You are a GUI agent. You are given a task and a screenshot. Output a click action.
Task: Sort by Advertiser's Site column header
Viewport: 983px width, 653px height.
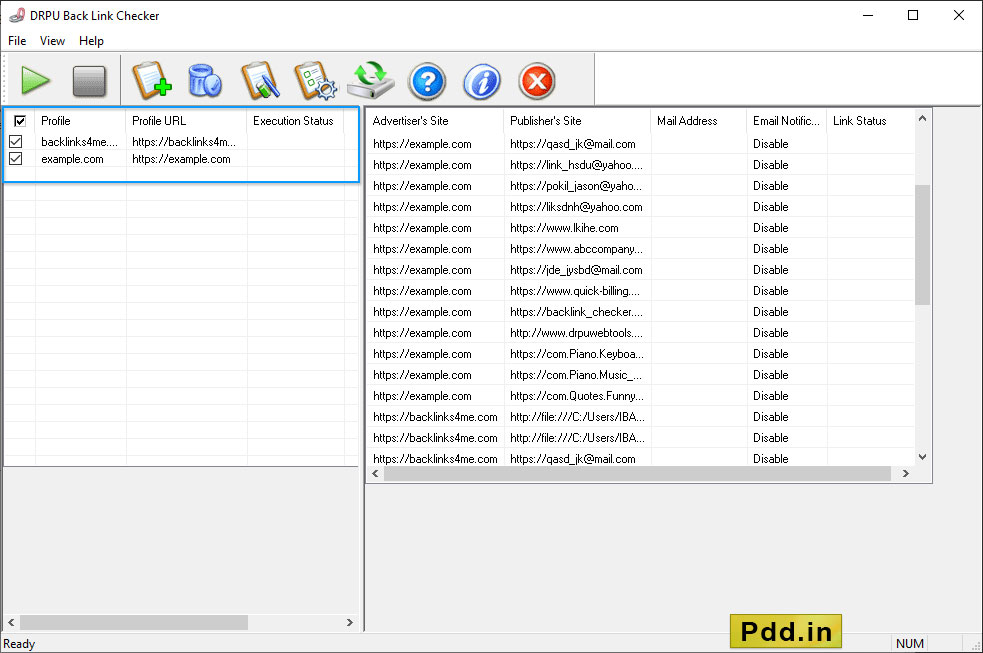click(x=435, y=121)
